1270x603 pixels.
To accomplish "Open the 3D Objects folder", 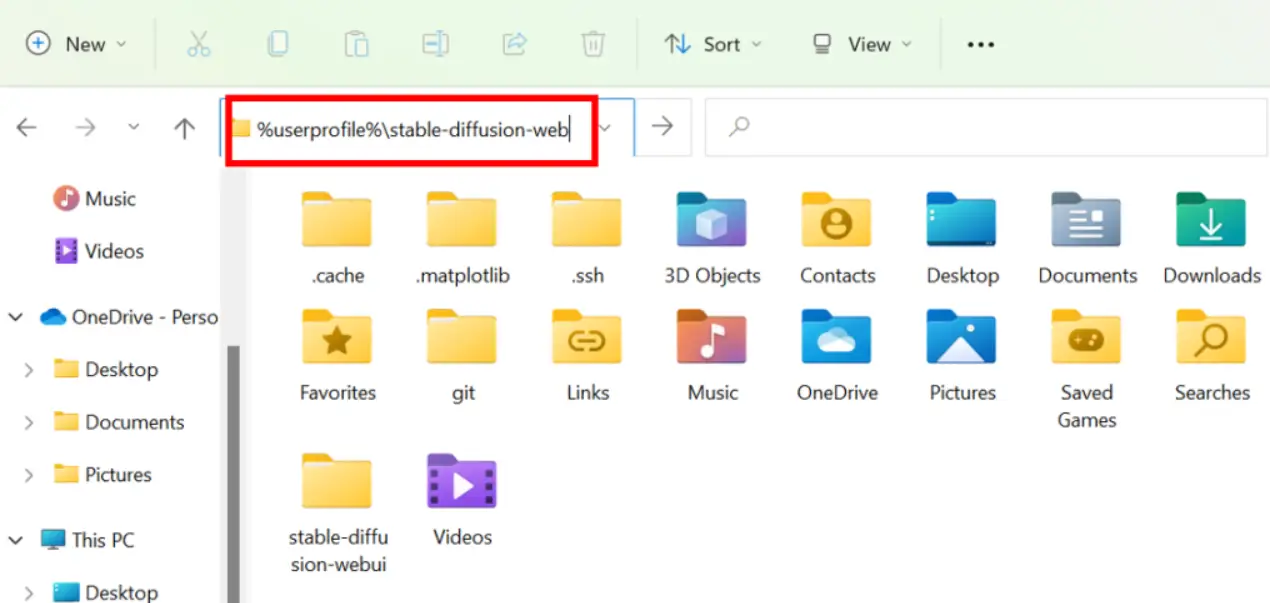I will click(712, 238).
